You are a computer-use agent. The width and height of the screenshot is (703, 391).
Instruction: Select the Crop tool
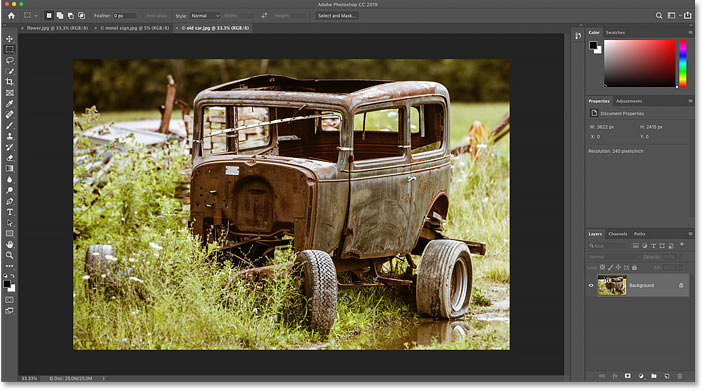(9, 82)
